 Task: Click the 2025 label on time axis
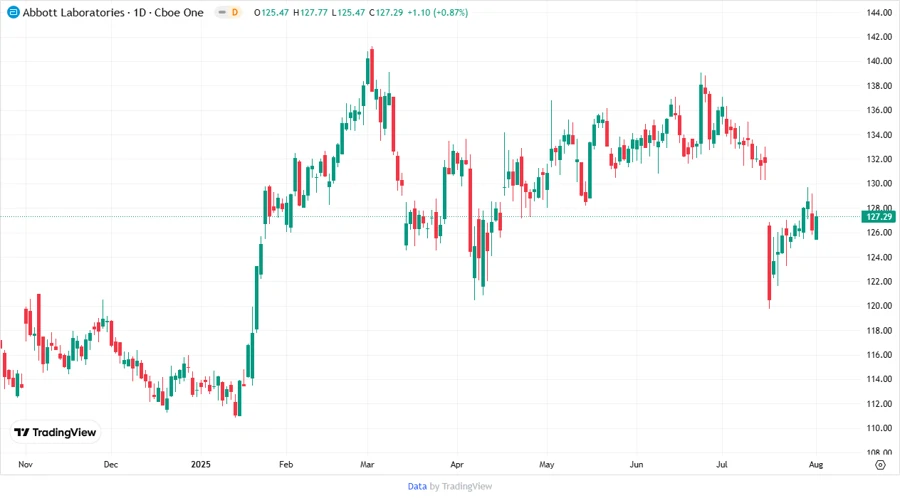(201, 464)
